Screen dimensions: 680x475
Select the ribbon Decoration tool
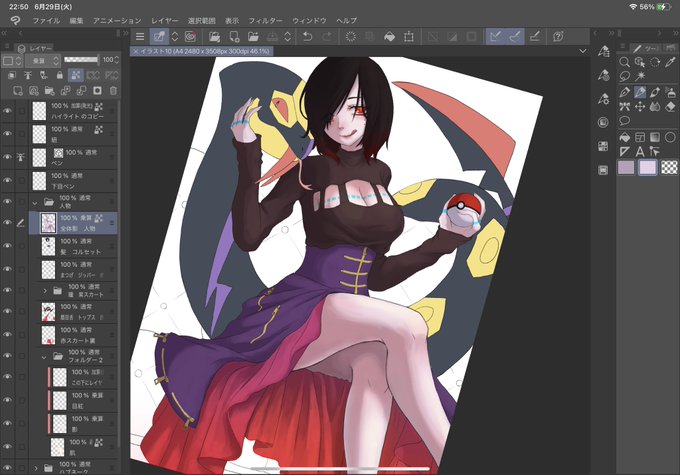pos(624,106)
